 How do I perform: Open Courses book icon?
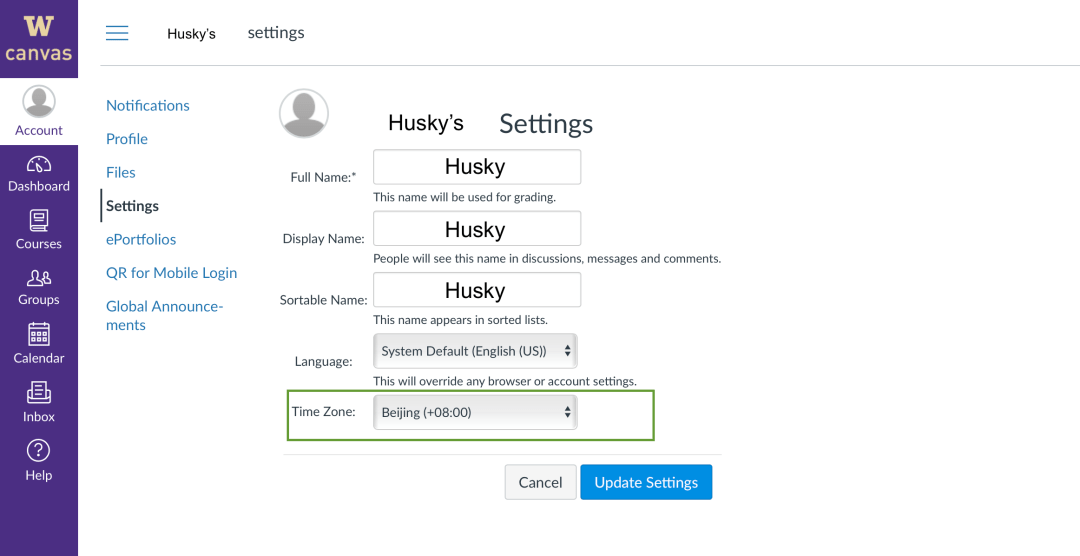(39, 220)
